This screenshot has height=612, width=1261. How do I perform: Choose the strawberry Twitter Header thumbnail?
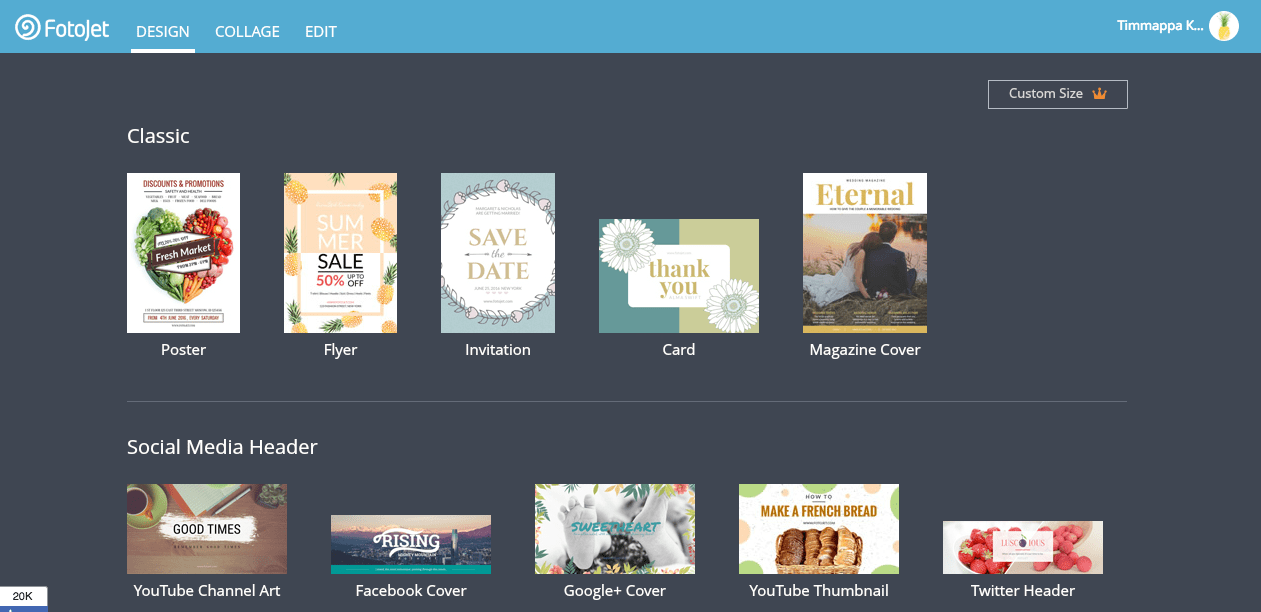pyautogui.click(x=1022, y=547)
